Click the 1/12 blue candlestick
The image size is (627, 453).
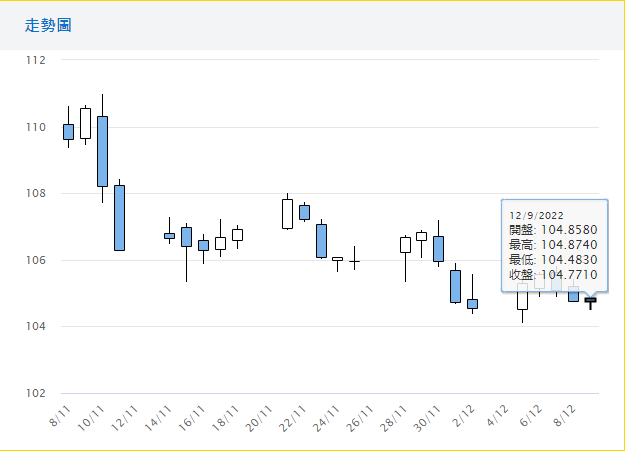point(455,286)
